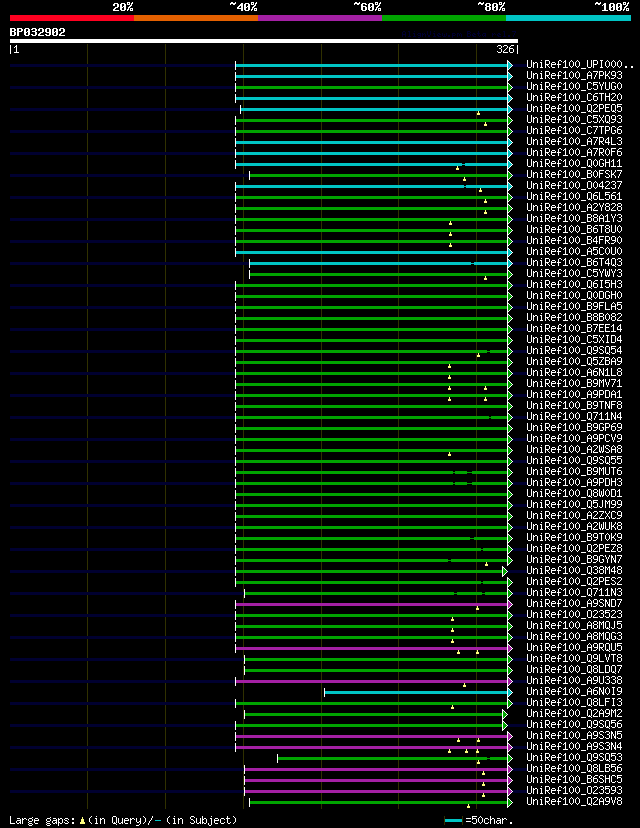Image resolution: width=640 pixels, height=828 pixels.
Task: Click the white query sequence bar
Action: click(x=263, y=41)
